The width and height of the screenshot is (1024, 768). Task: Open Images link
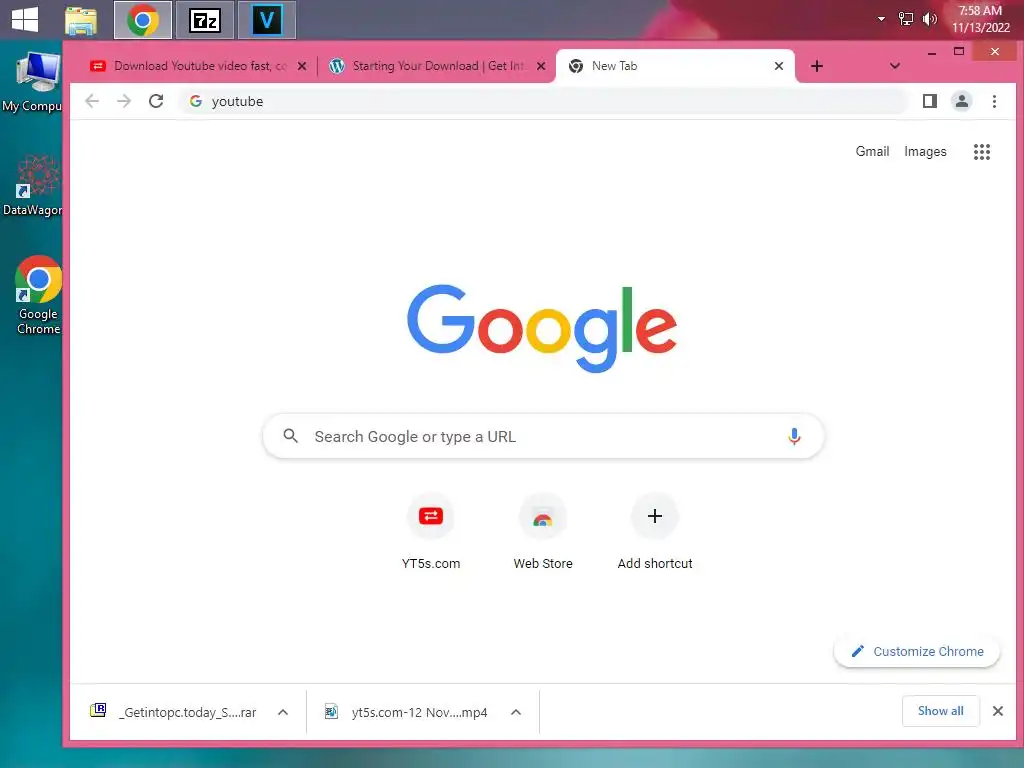925,152
